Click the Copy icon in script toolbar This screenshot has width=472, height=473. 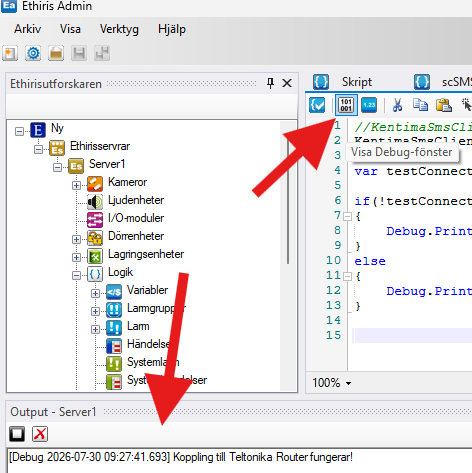420,105
